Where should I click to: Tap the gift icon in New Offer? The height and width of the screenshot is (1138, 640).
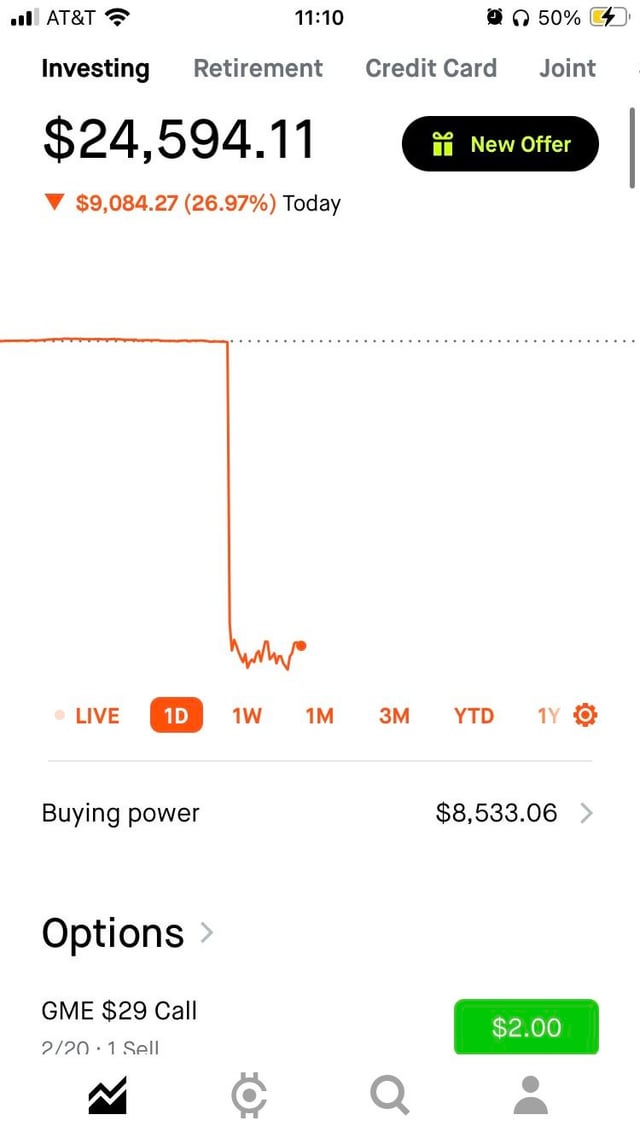443,145
